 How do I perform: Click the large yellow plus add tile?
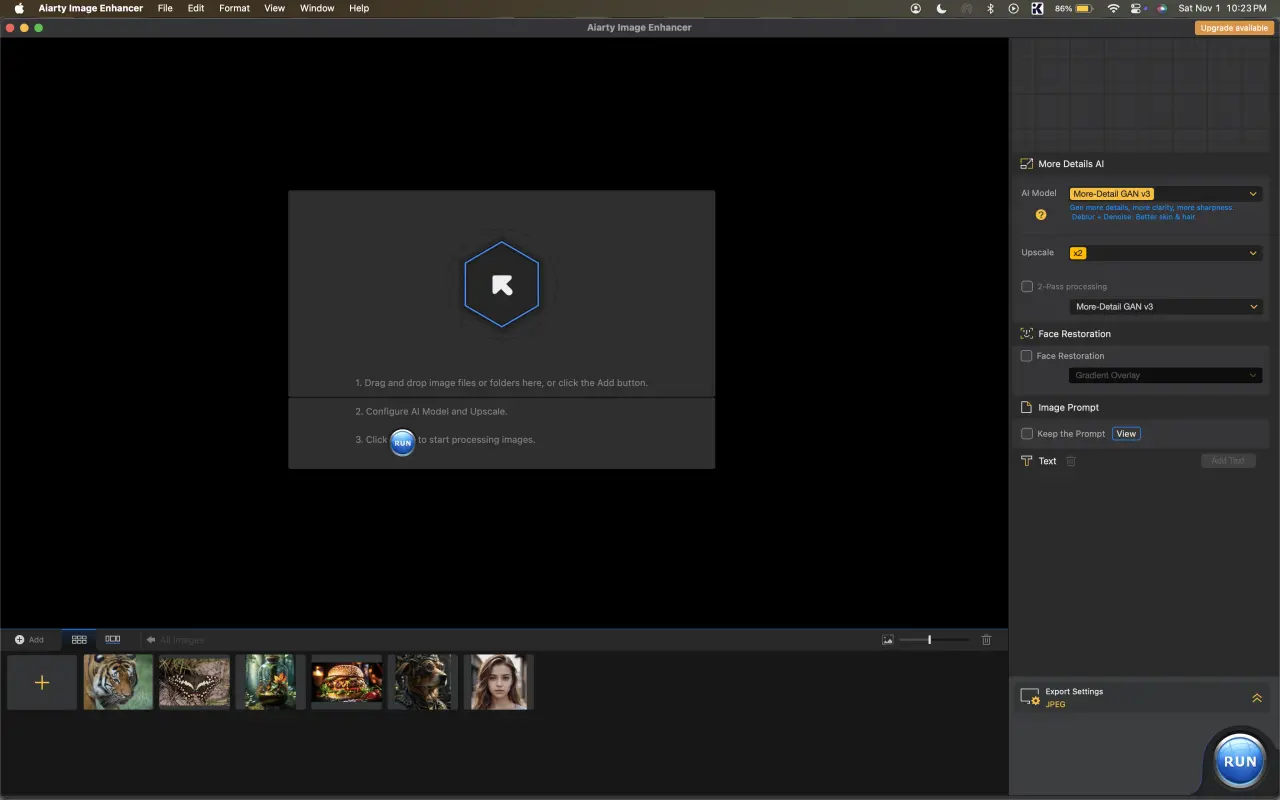pyautogui.click(x=42, y=683)
